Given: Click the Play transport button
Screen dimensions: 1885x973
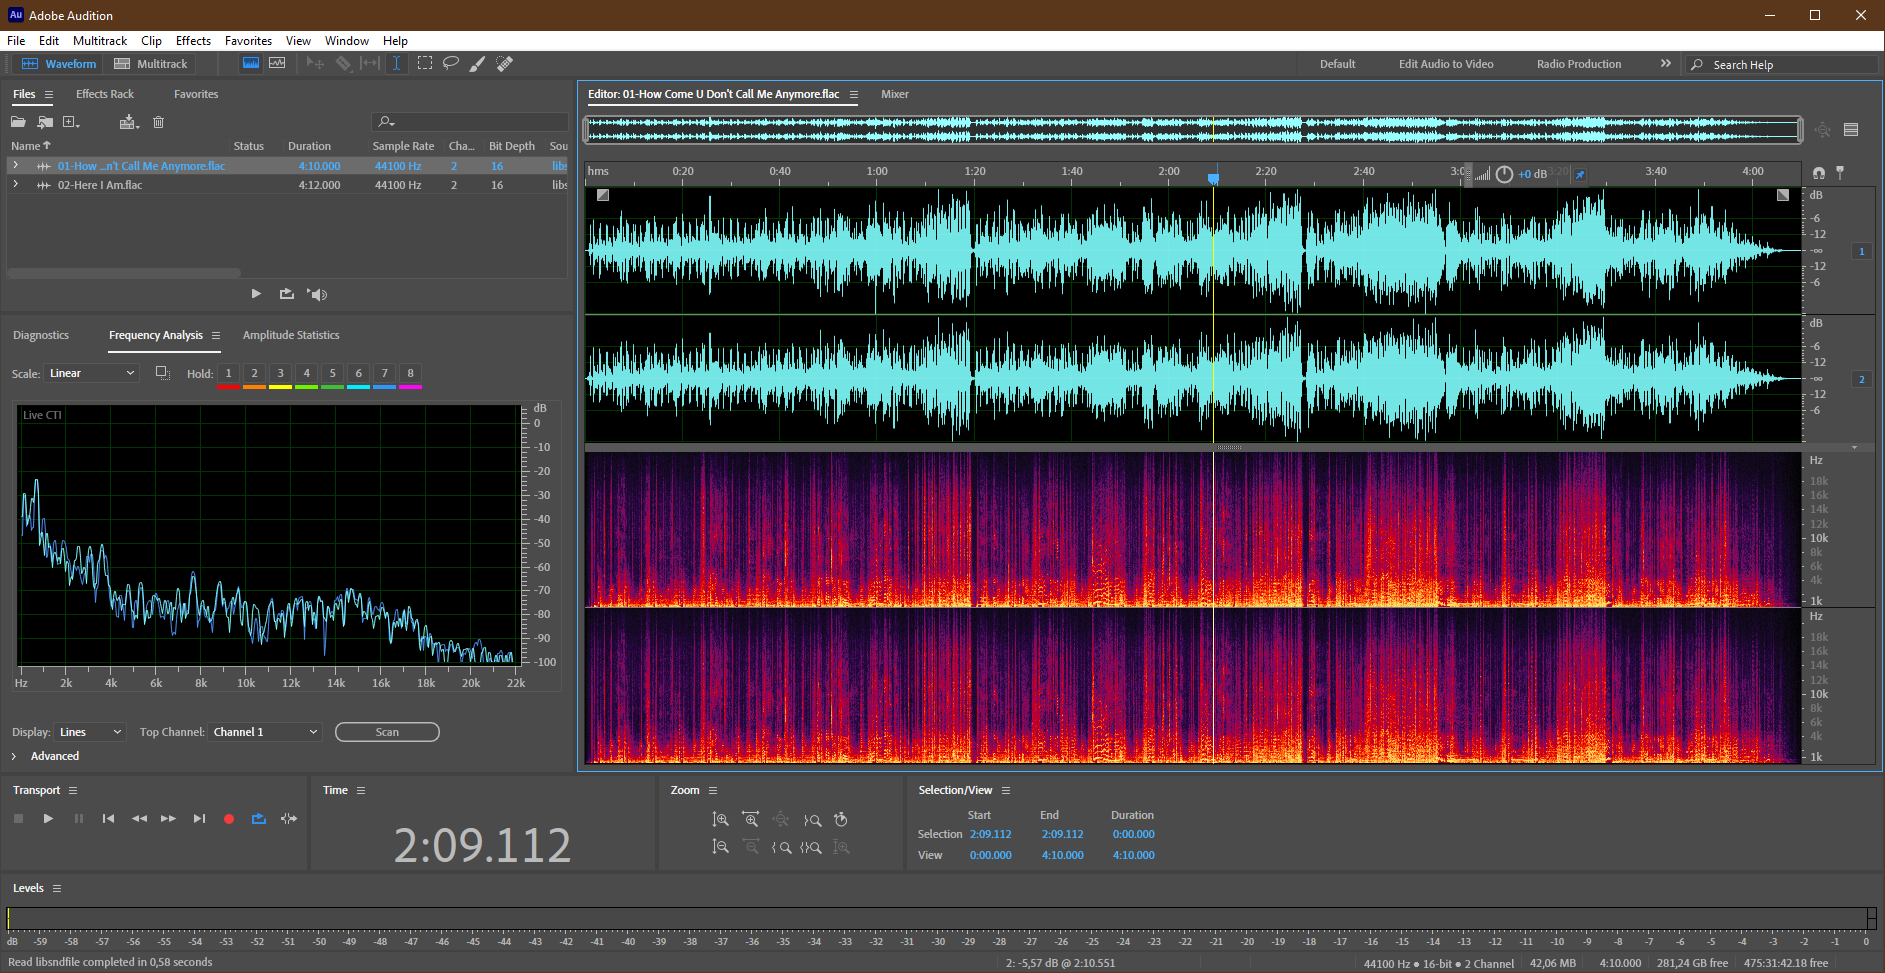Looking at the screenshot, I should click(48, 819).
